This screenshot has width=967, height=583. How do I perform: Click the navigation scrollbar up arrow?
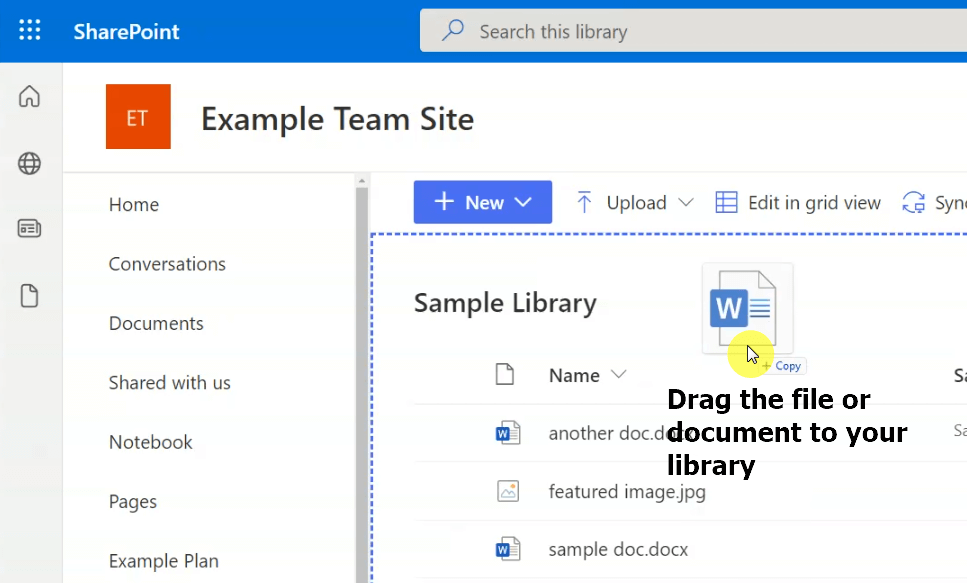tap(362, 181)
